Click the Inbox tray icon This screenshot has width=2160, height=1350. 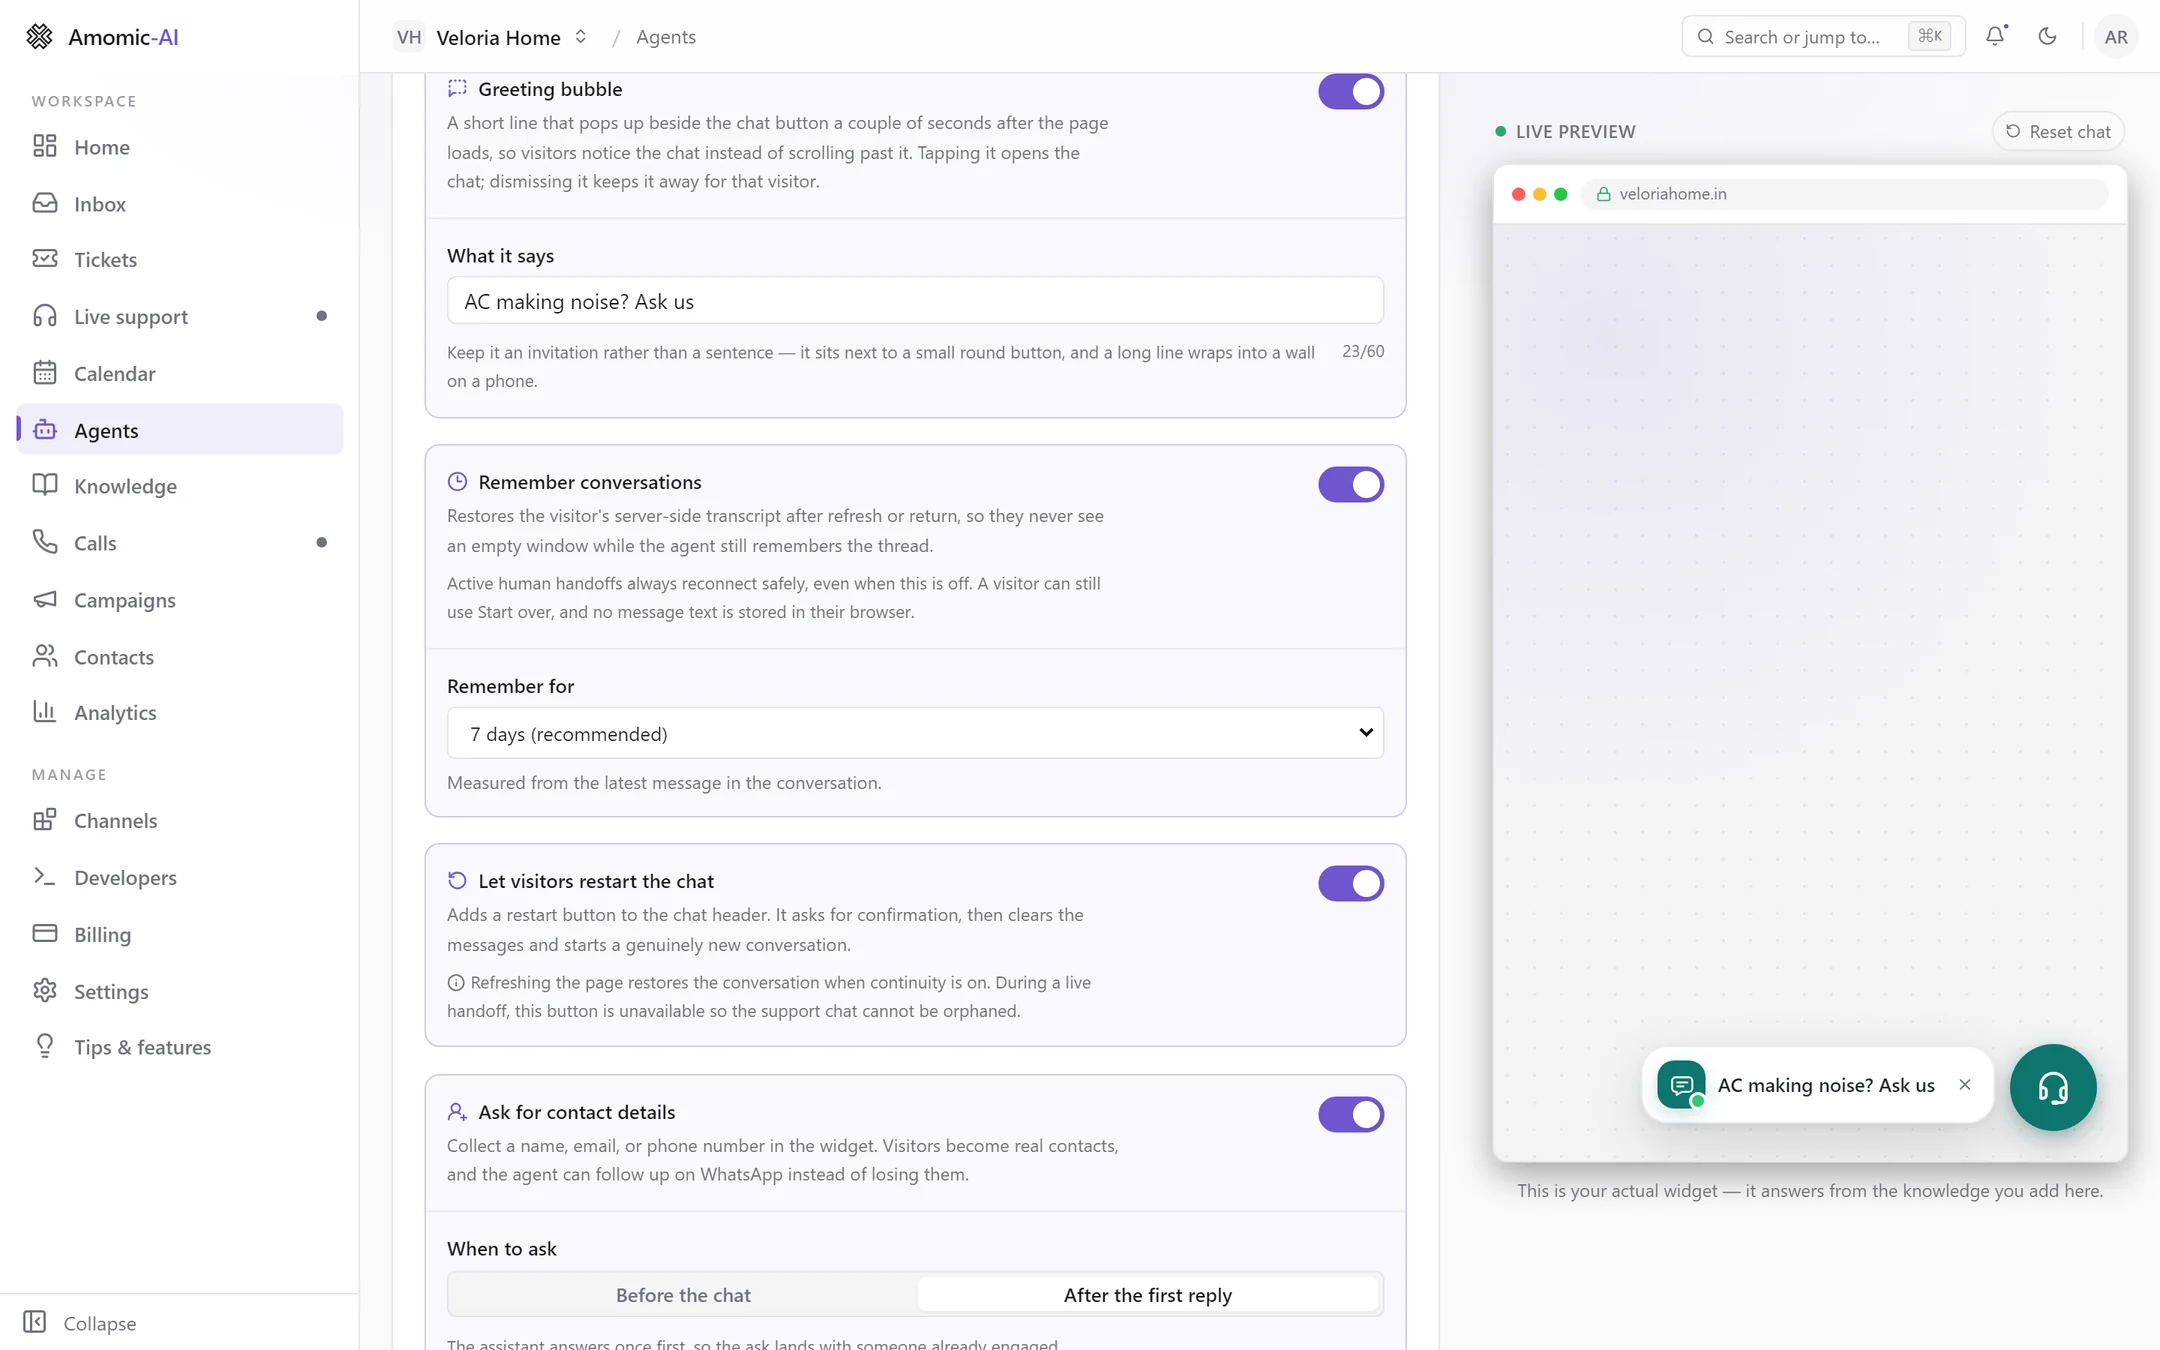pyautogui.click(x=45, y=203)
